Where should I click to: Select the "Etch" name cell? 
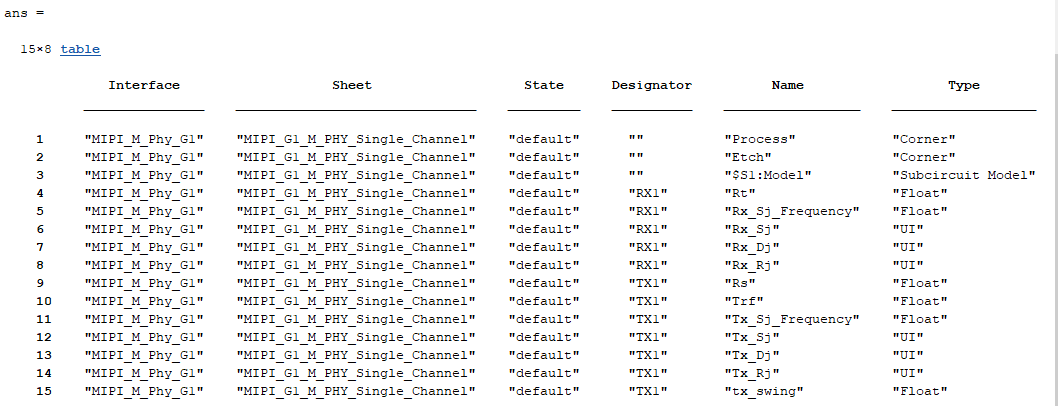(748, 157)
